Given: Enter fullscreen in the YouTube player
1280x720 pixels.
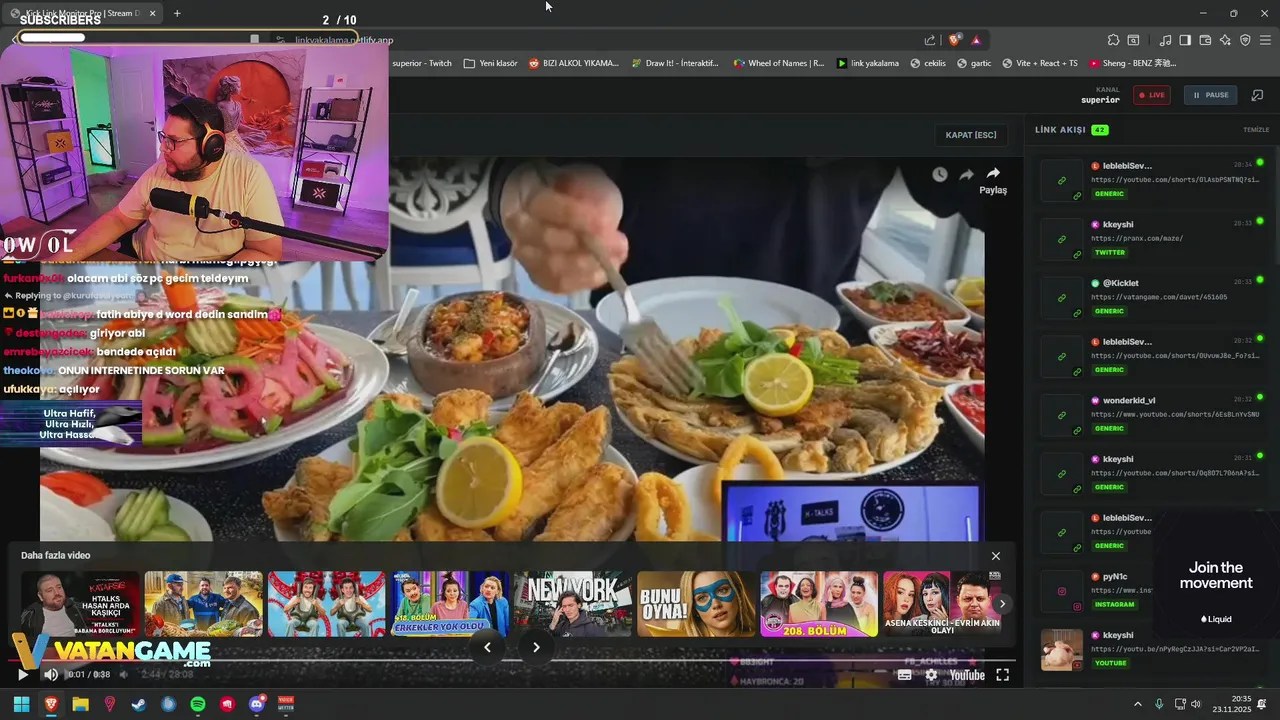Looking at the screenshot, I should coord(1002,675).
